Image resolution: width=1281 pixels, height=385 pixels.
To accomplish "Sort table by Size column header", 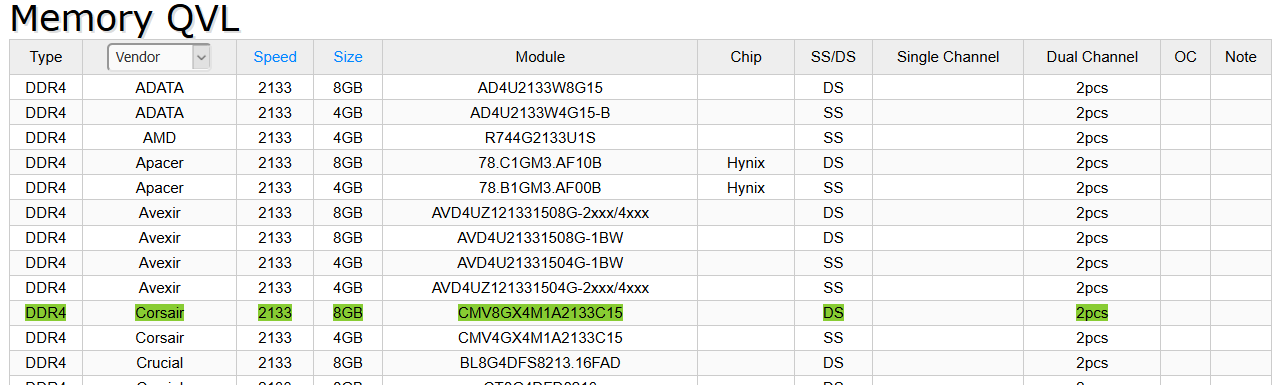I will point(348,57).
